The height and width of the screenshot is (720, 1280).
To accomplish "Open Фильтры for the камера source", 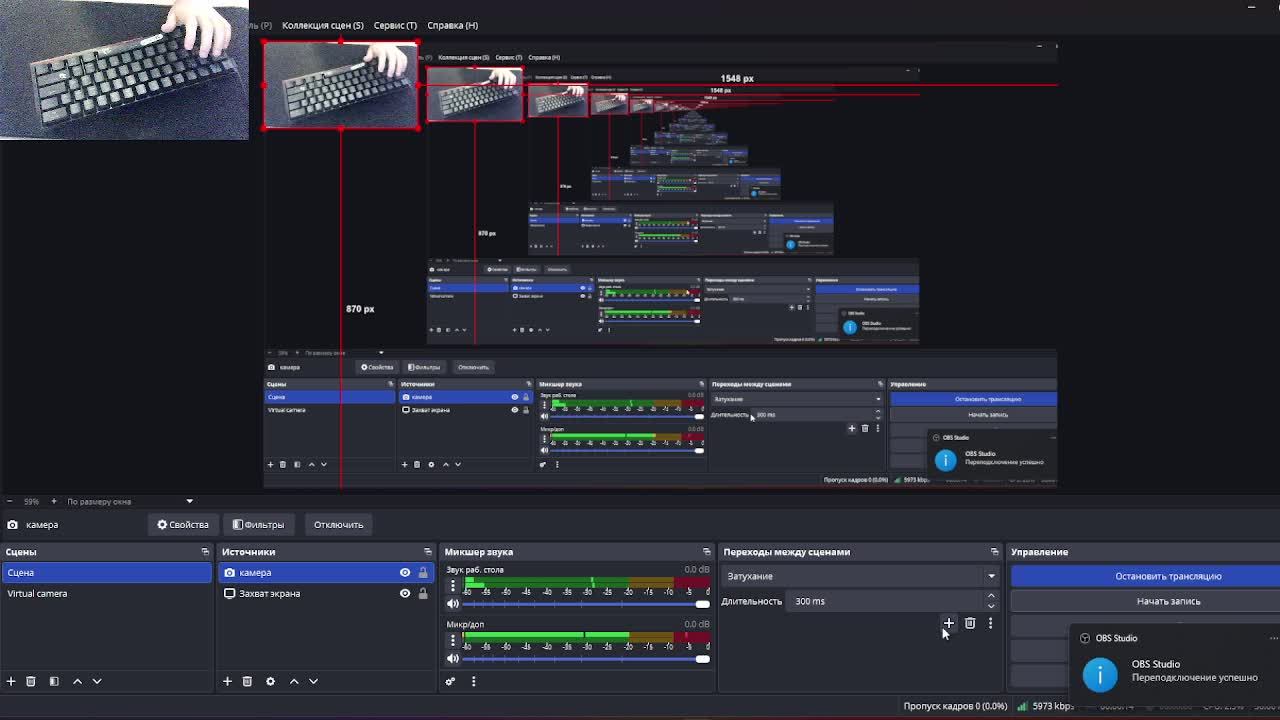I will 258,524.
